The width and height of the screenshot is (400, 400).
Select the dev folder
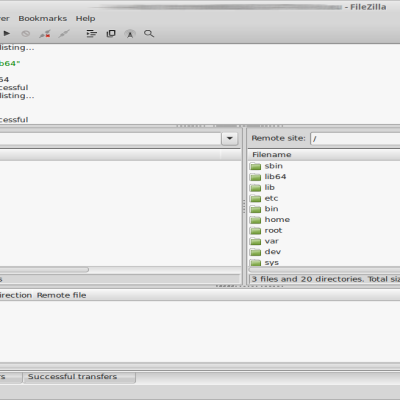click(272, 252)
